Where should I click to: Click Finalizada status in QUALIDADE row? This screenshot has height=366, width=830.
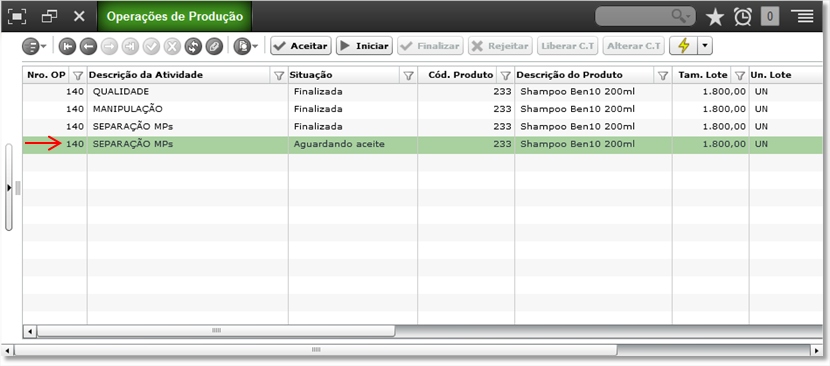(318, 92)
